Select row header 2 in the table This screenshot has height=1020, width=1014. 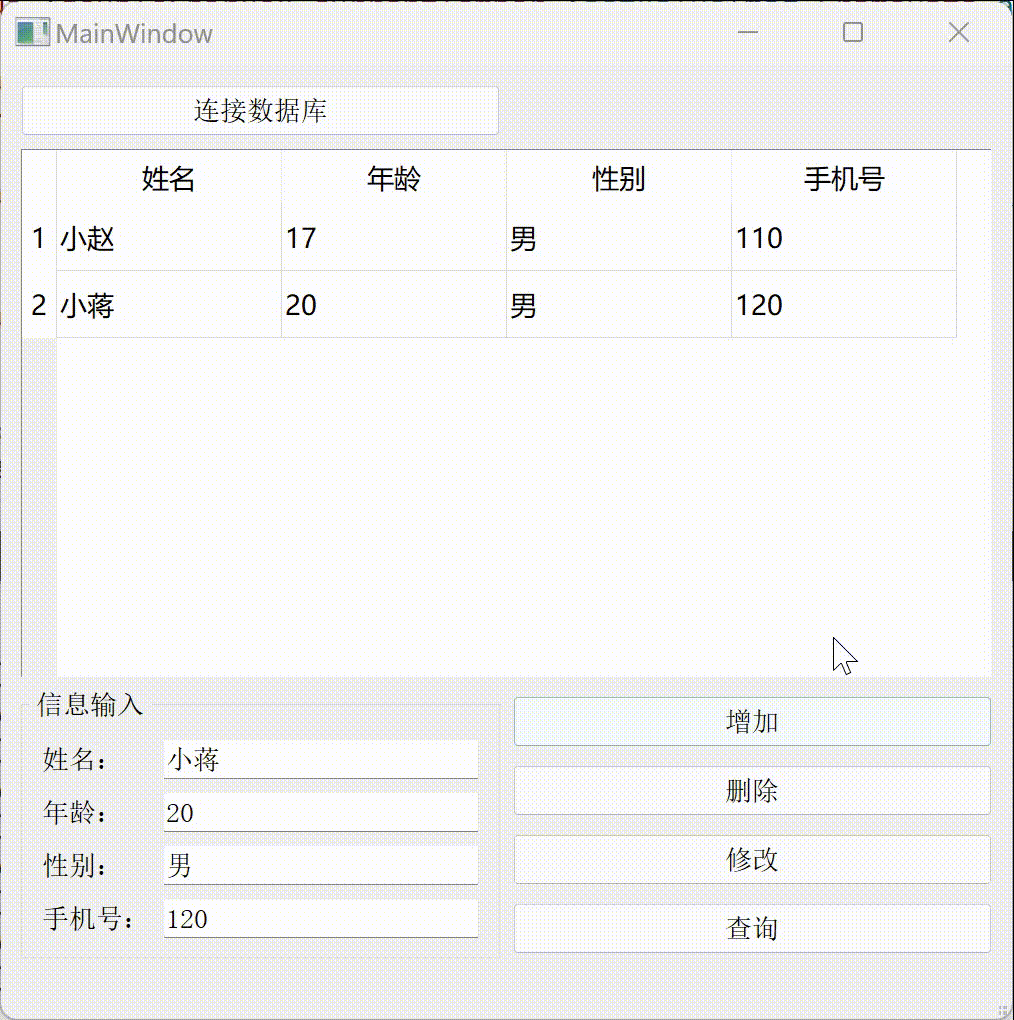(x=39, y=304)
